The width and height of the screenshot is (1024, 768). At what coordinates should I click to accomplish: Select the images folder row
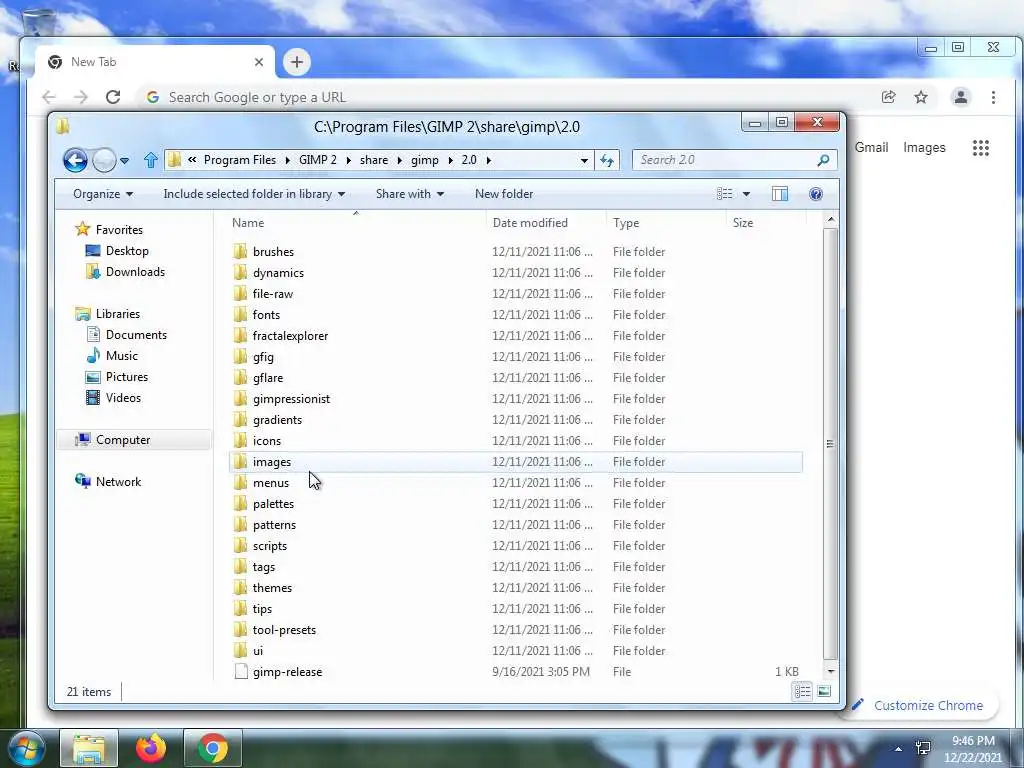click(516, 462)
